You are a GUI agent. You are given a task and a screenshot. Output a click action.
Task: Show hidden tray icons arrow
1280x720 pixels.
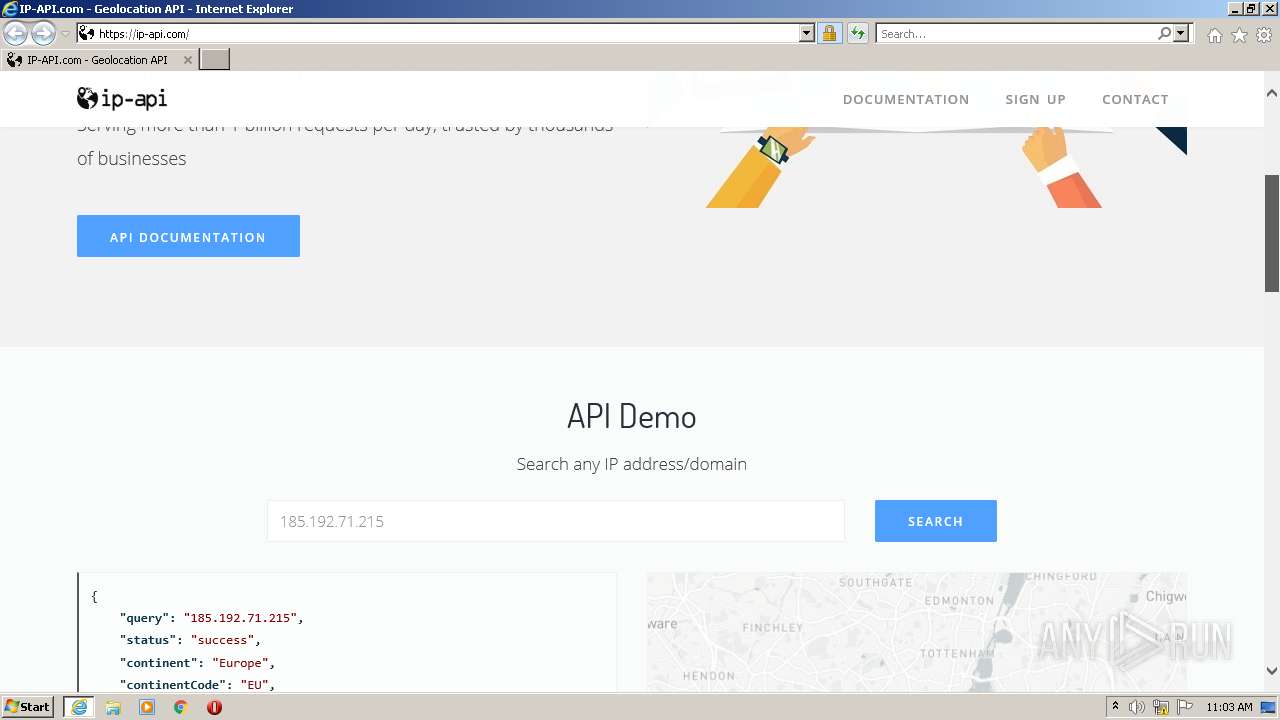1115,707
